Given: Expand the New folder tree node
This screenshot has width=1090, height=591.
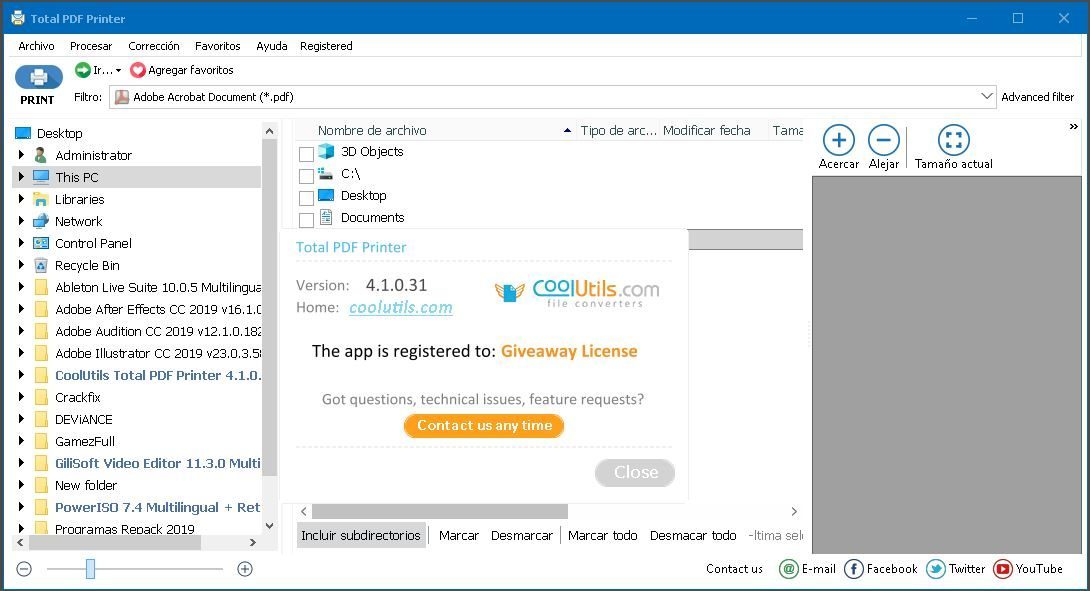Looking at the screenshot, I should point(21,485).
